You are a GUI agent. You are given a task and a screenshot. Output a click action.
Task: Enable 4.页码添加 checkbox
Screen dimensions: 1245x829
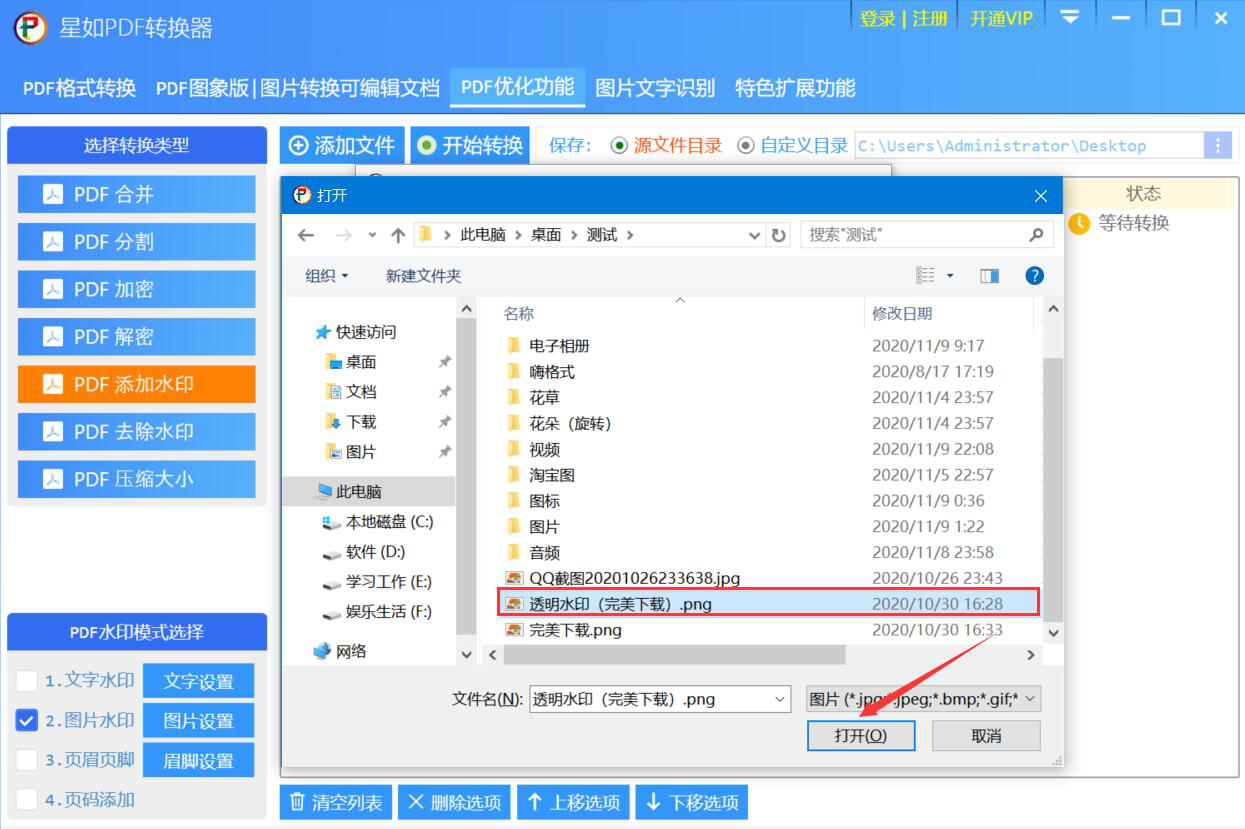pyautogui.click(x=27, y=800)
